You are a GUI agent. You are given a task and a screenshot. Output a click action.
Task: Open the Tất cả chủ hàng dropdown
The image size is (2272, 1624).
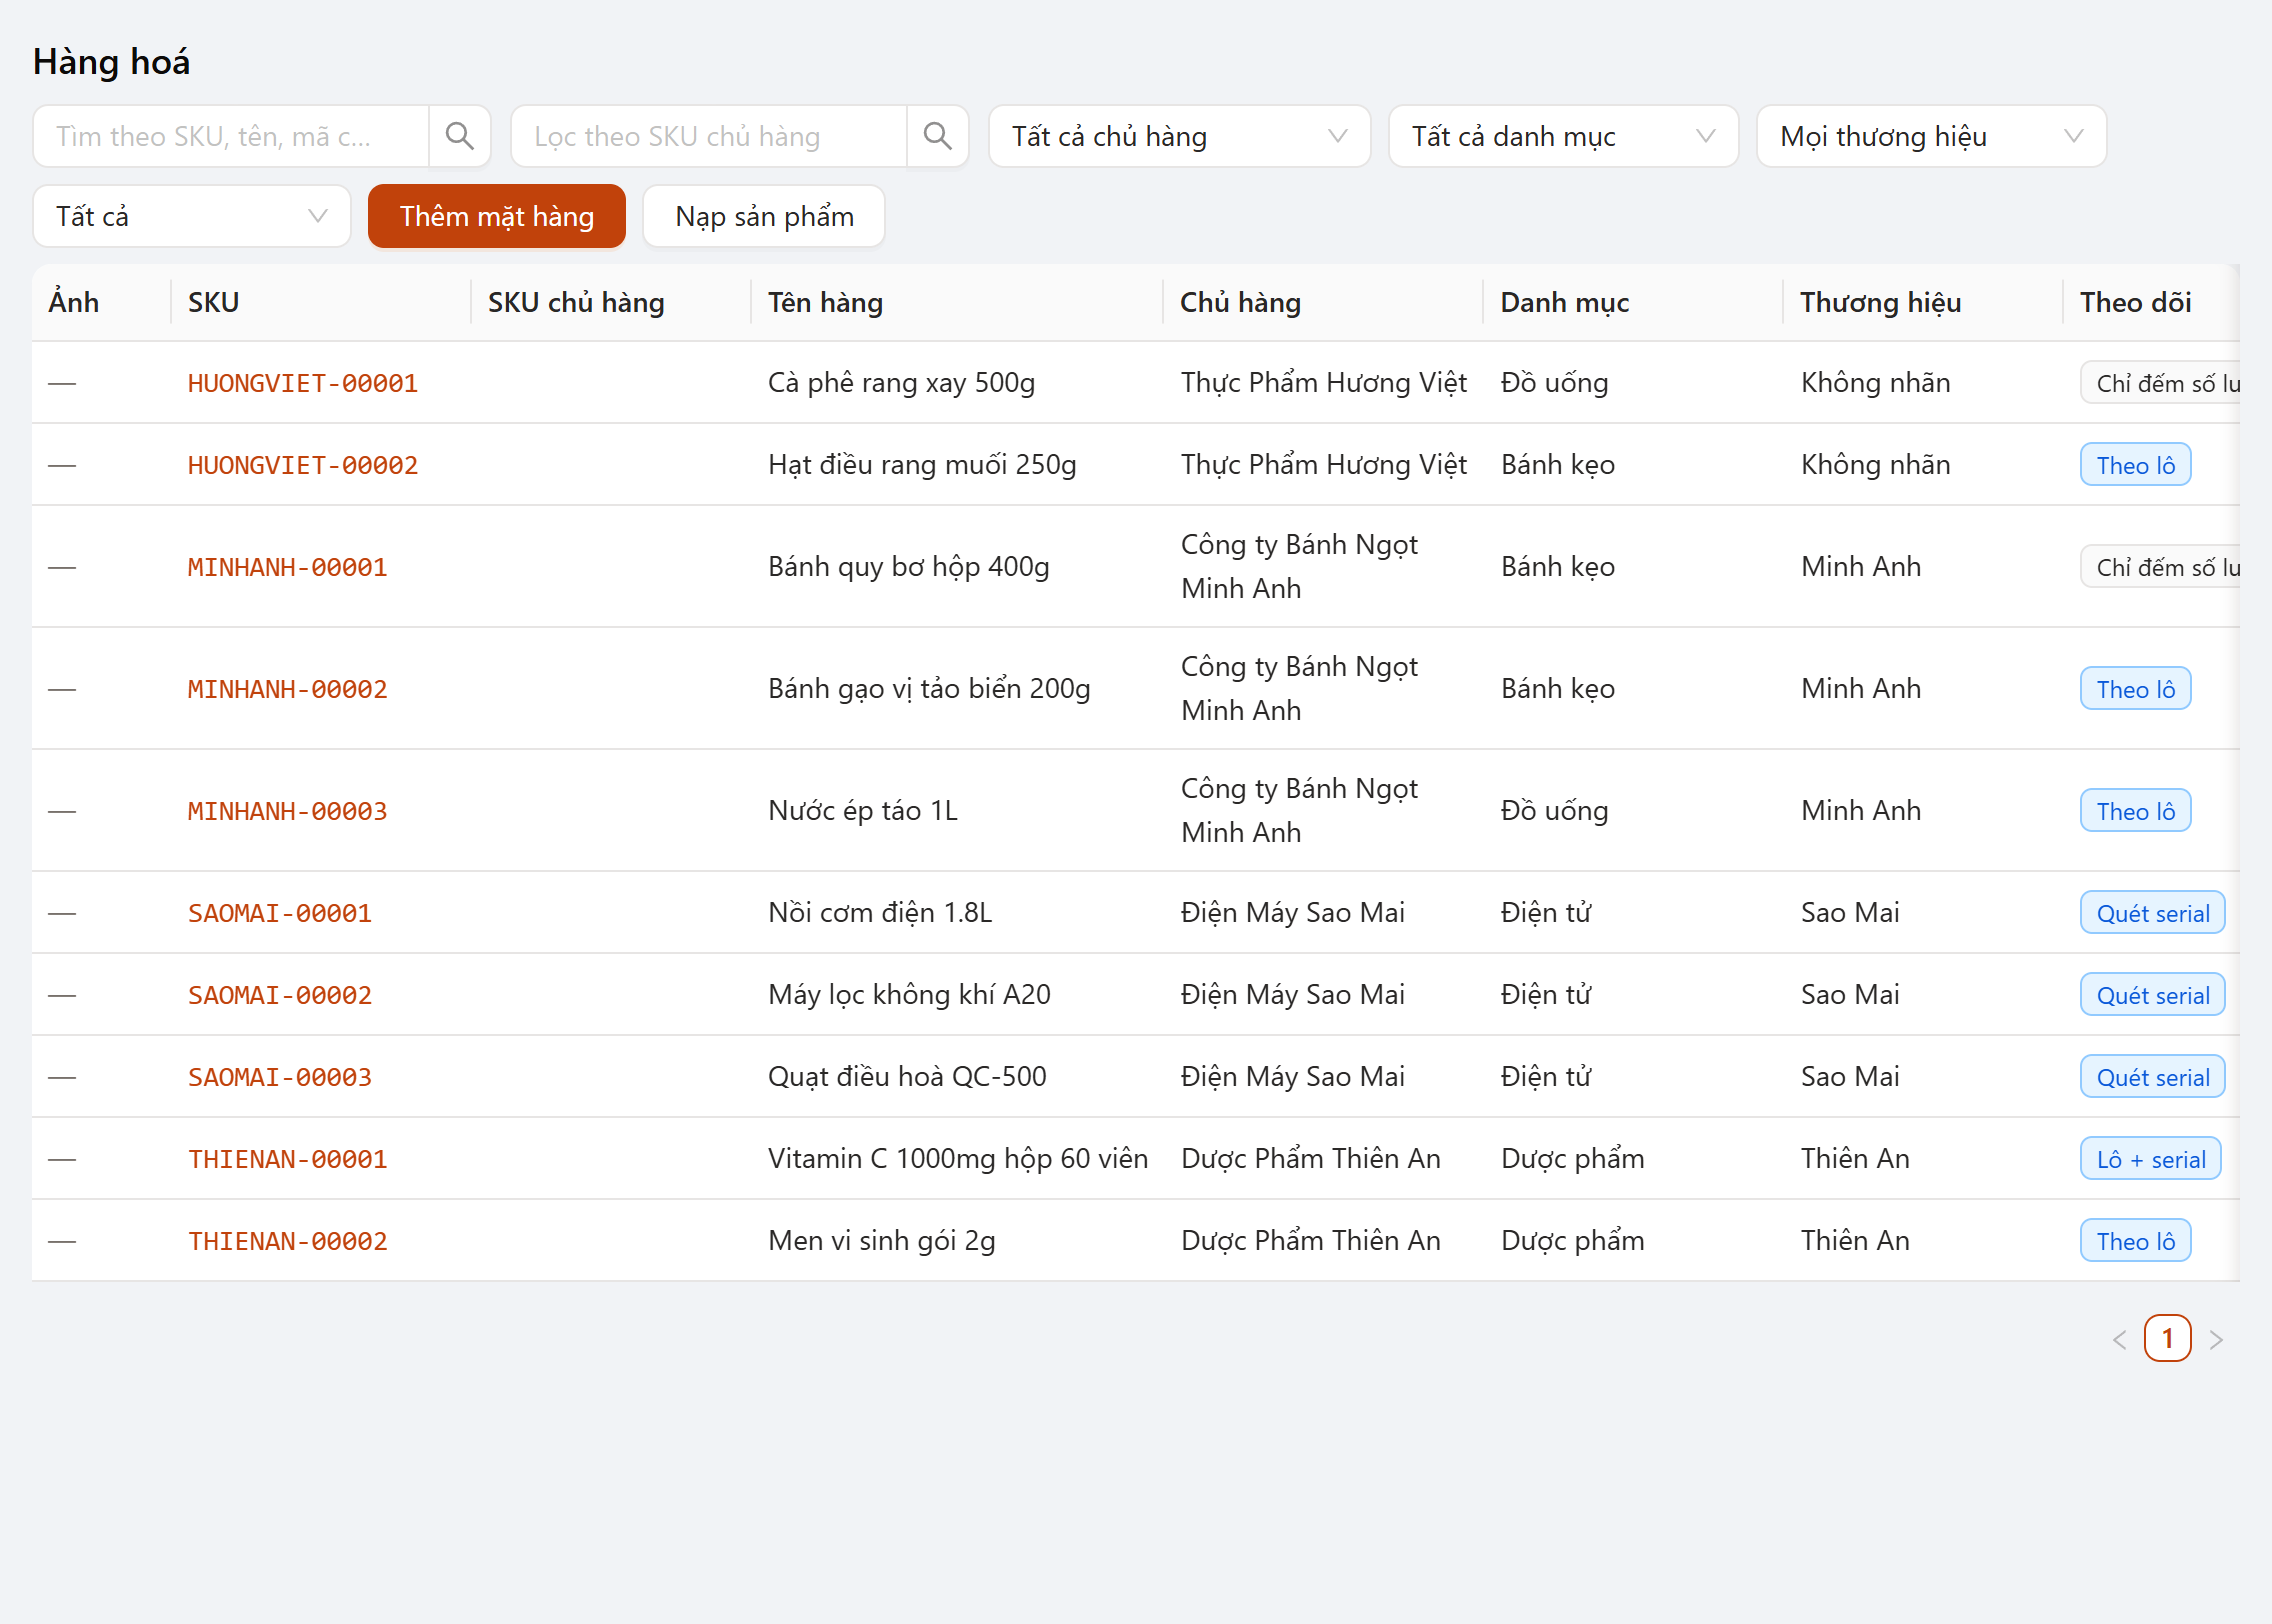click(1179, 136)
